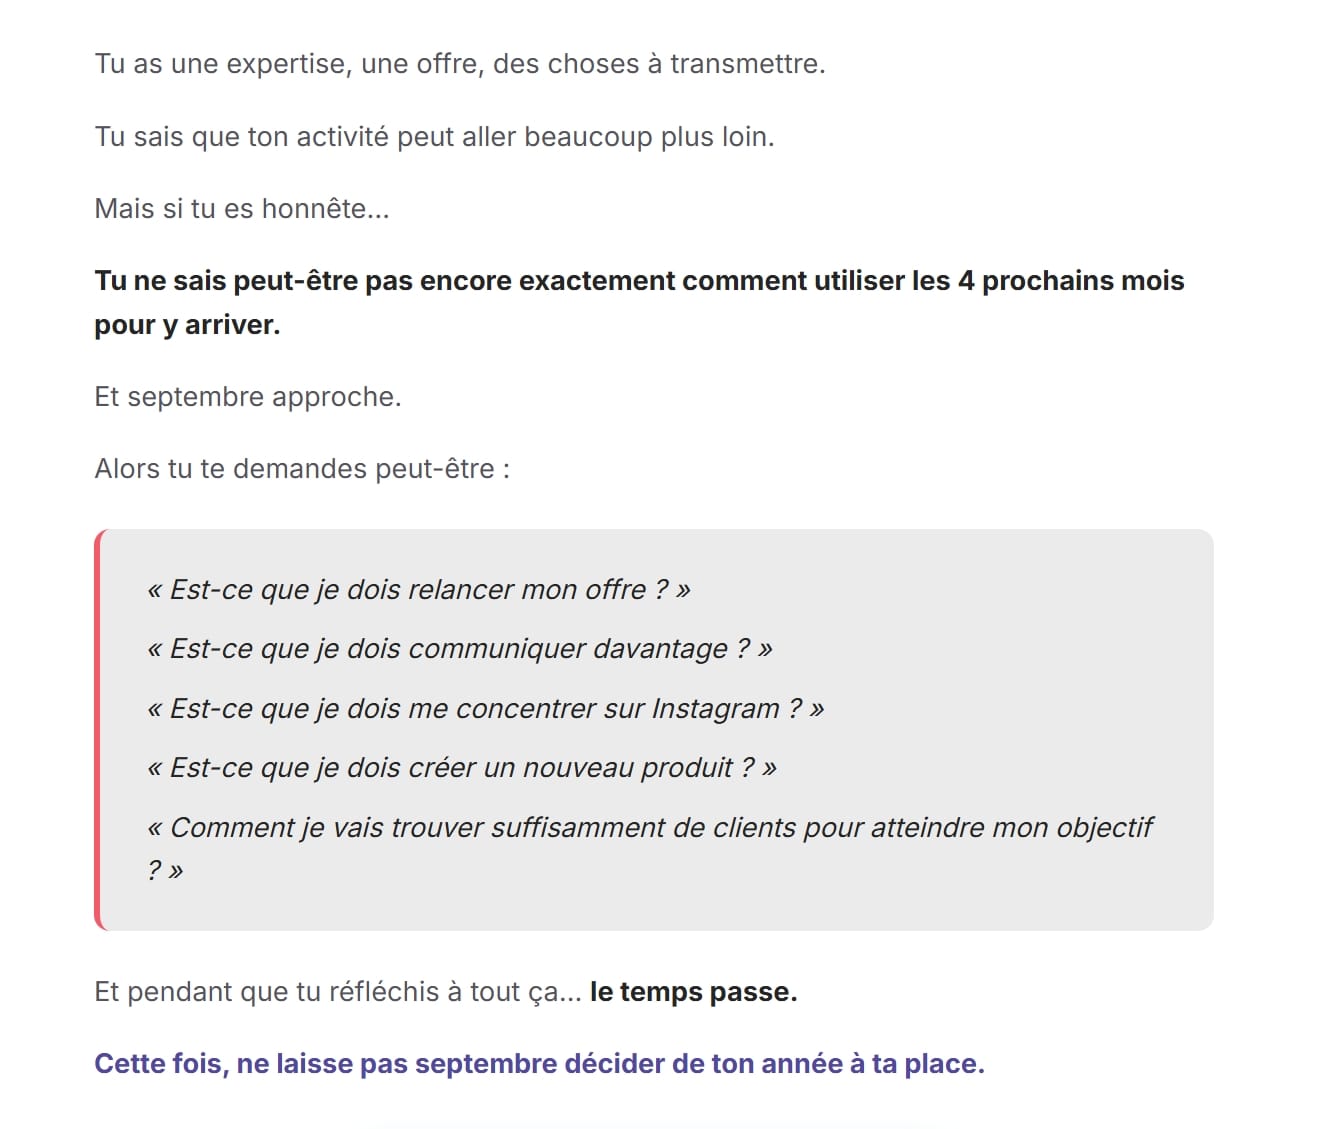The height and width of the screenshot is (1129, 1327).
Task: Click the first line "Tu as une expertise, une offre"
Action: click(460, 64)
